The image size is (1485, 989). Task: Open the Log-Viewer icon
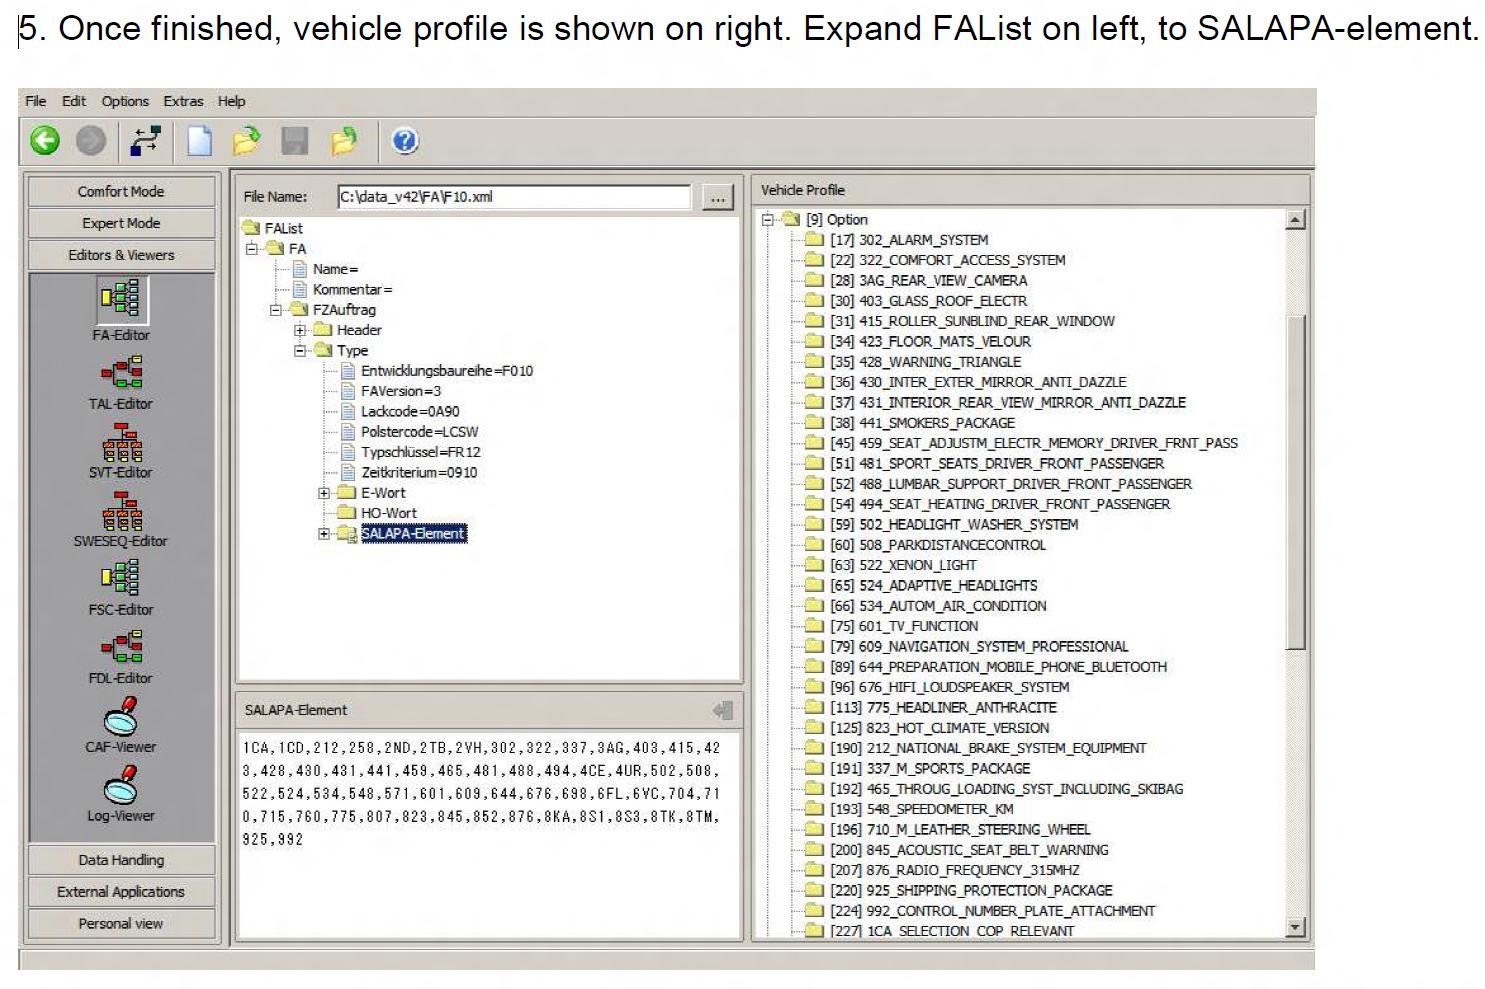(x=121, y=784)
